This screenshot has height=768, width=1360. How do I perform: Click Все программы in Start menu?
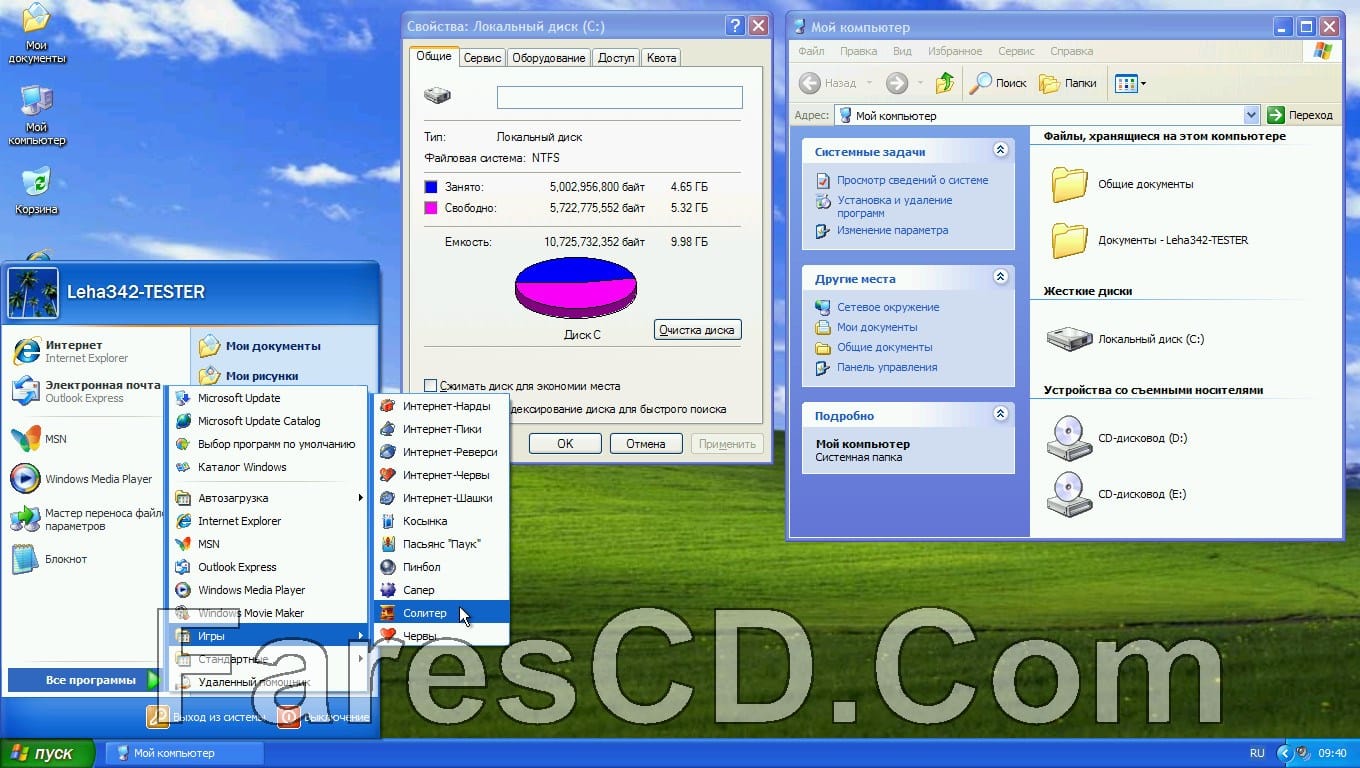84,680
